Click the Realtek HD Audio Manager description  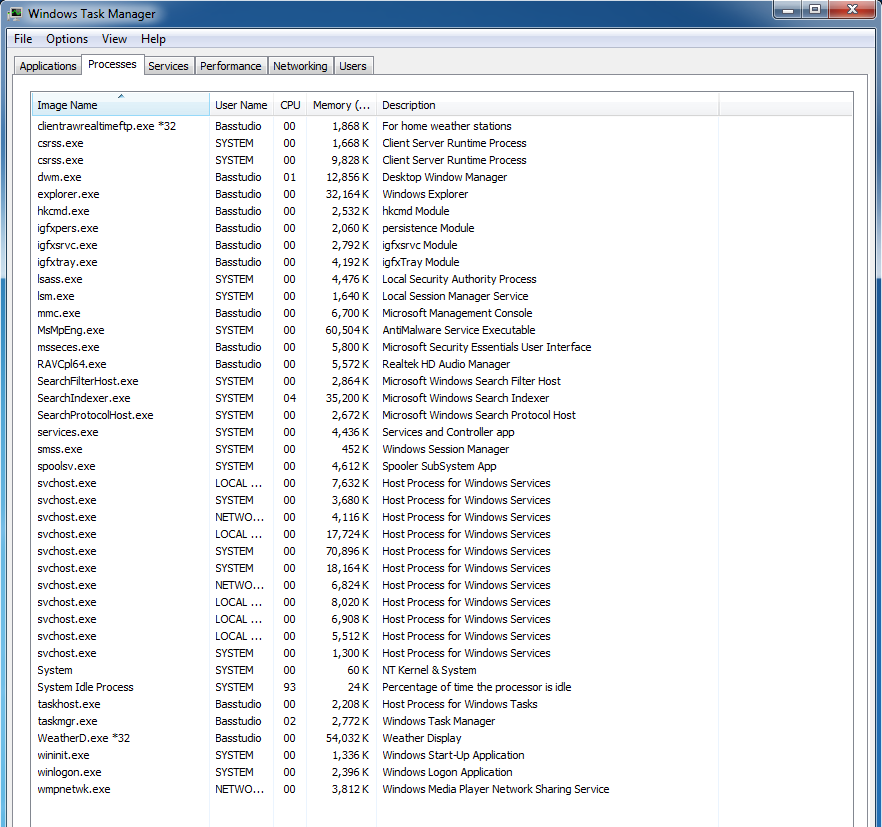(446, 364)
